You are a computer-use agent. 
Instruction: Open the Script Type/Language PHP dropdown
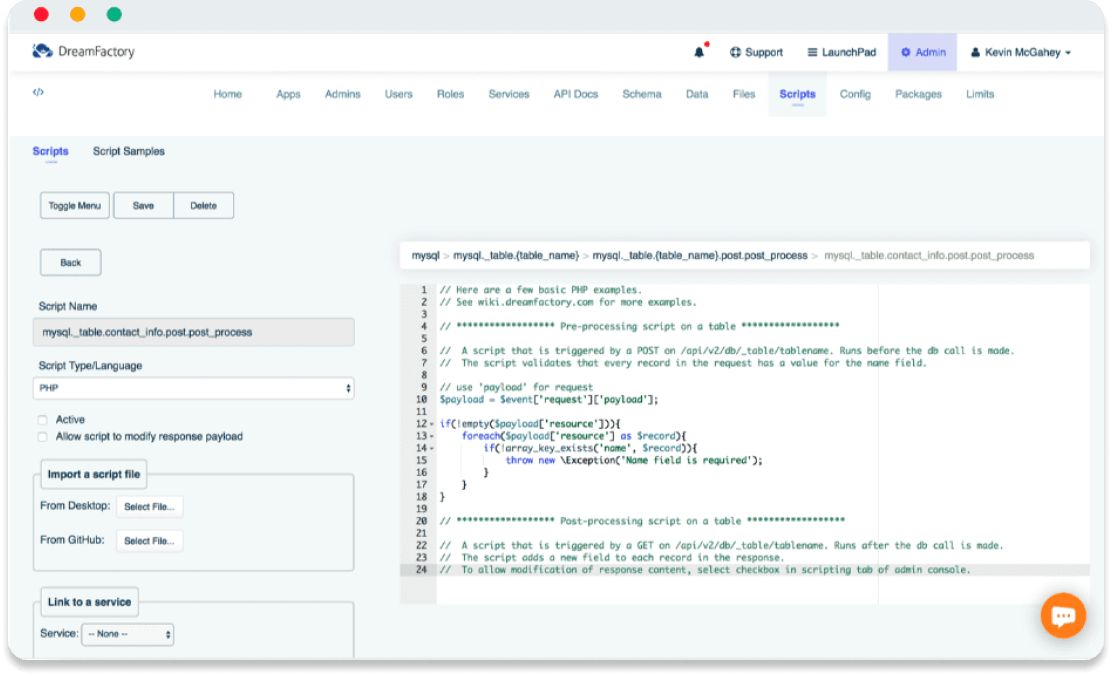click(x=196, y=387)
